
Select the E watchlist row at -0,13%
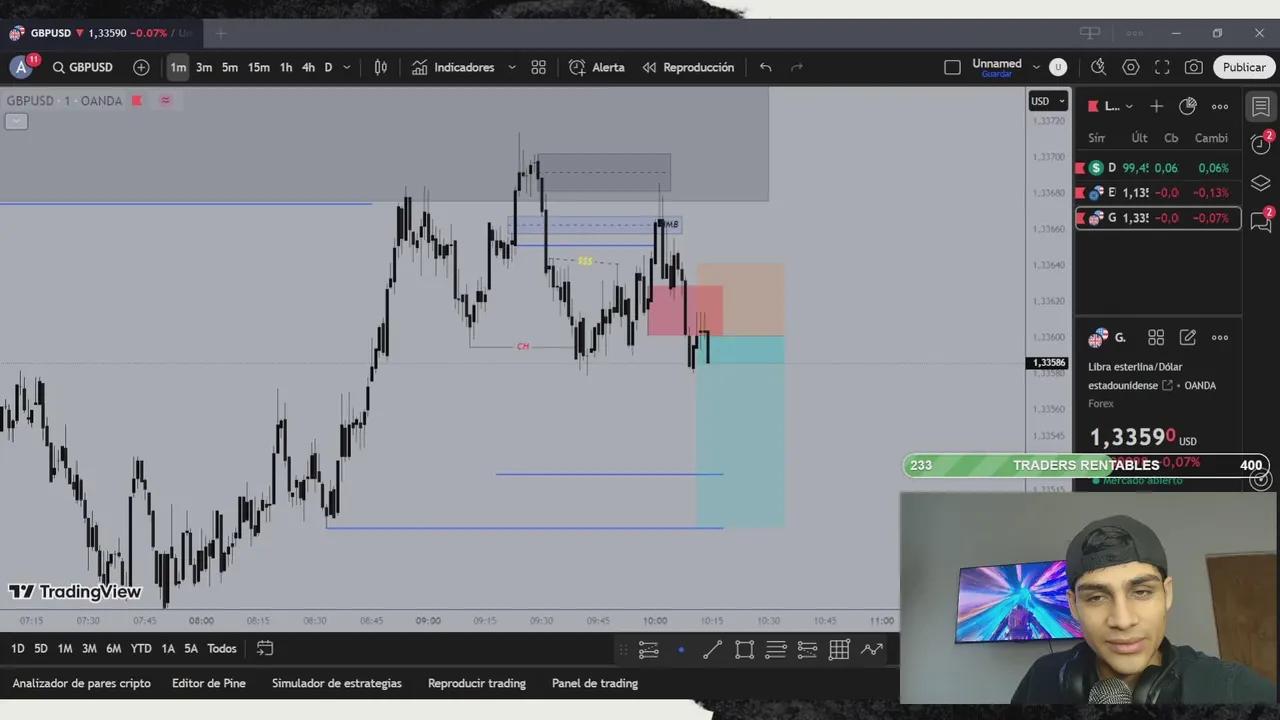coord(1158,193)
